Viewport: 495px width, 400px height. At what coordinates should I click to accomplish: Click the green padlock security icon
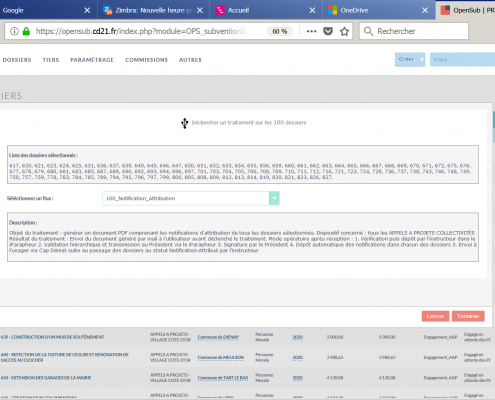26,31
